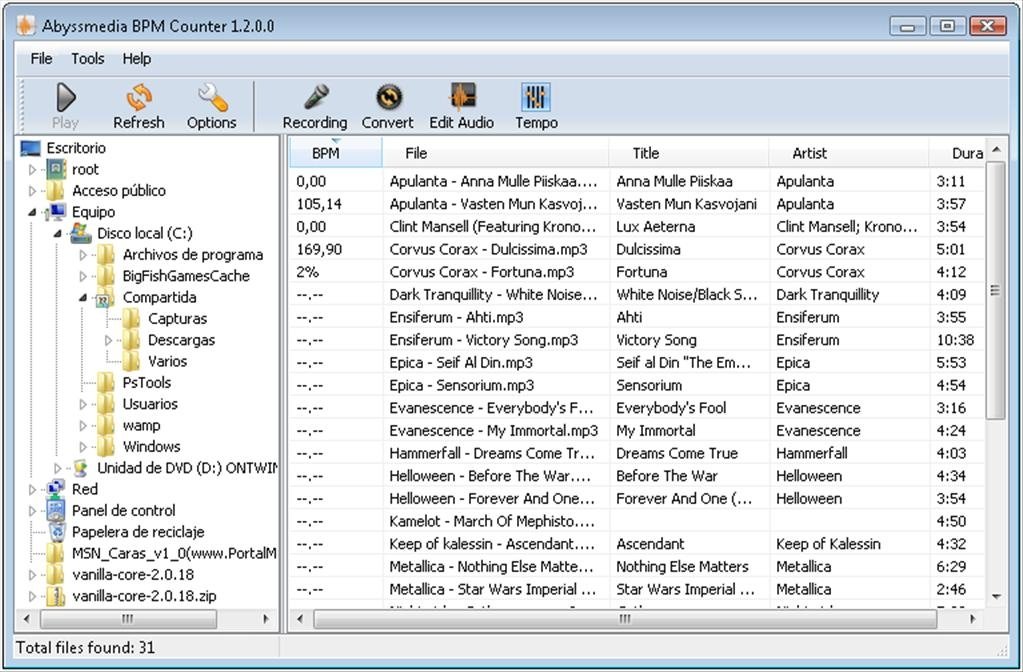Click the vanilla-core-2.0.18.zip archive icon
1023x672 pixels.
[56, 596]
